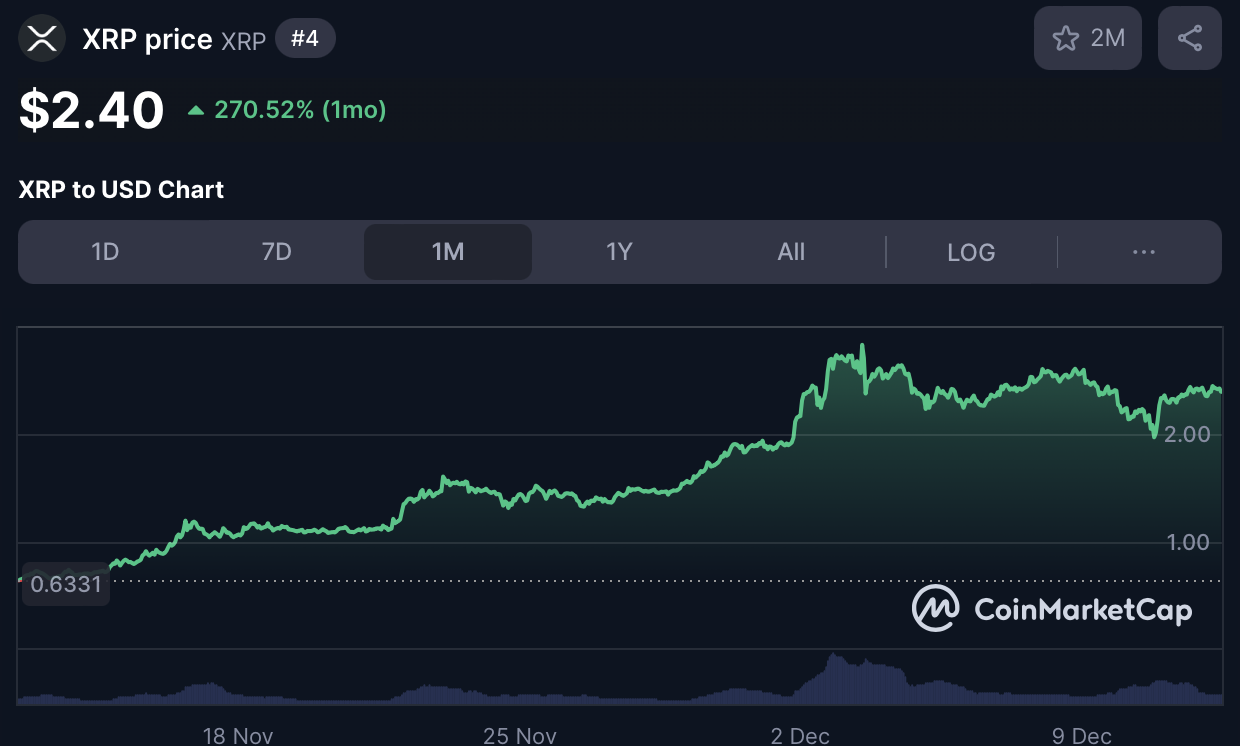
Task: Click the 1.00 y-axis label
Action: (x=1188, y=543)
